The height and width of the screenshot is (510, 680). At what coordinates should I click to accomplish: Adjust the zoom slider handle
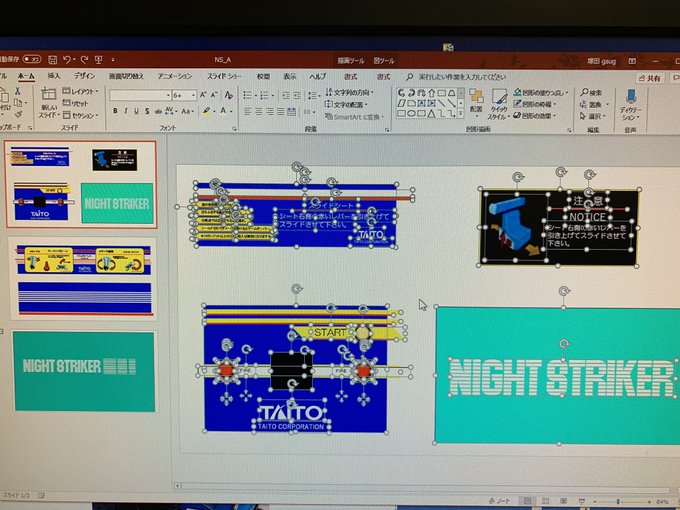point(618,502)
